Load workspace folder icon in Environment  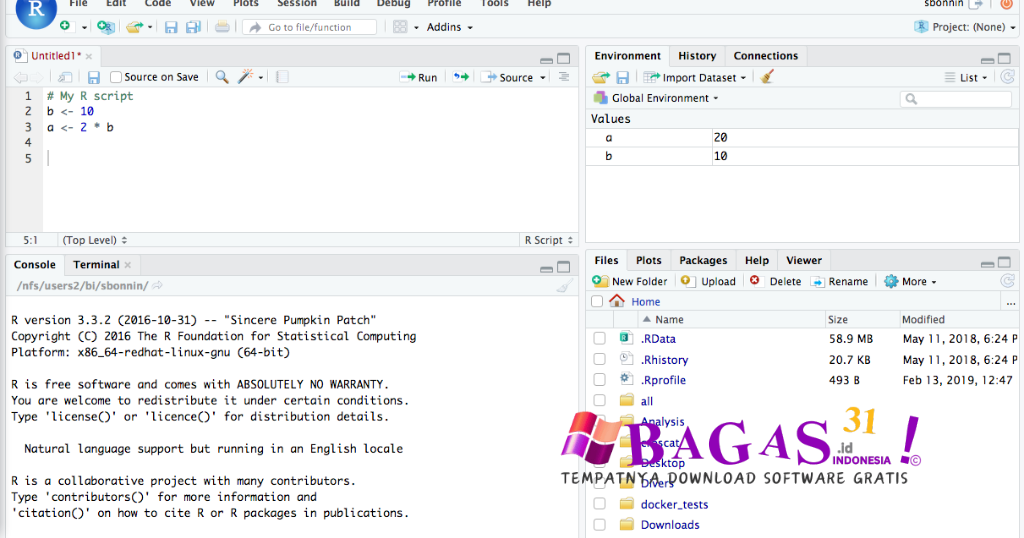pyautogui.click(x=601, y=78)
